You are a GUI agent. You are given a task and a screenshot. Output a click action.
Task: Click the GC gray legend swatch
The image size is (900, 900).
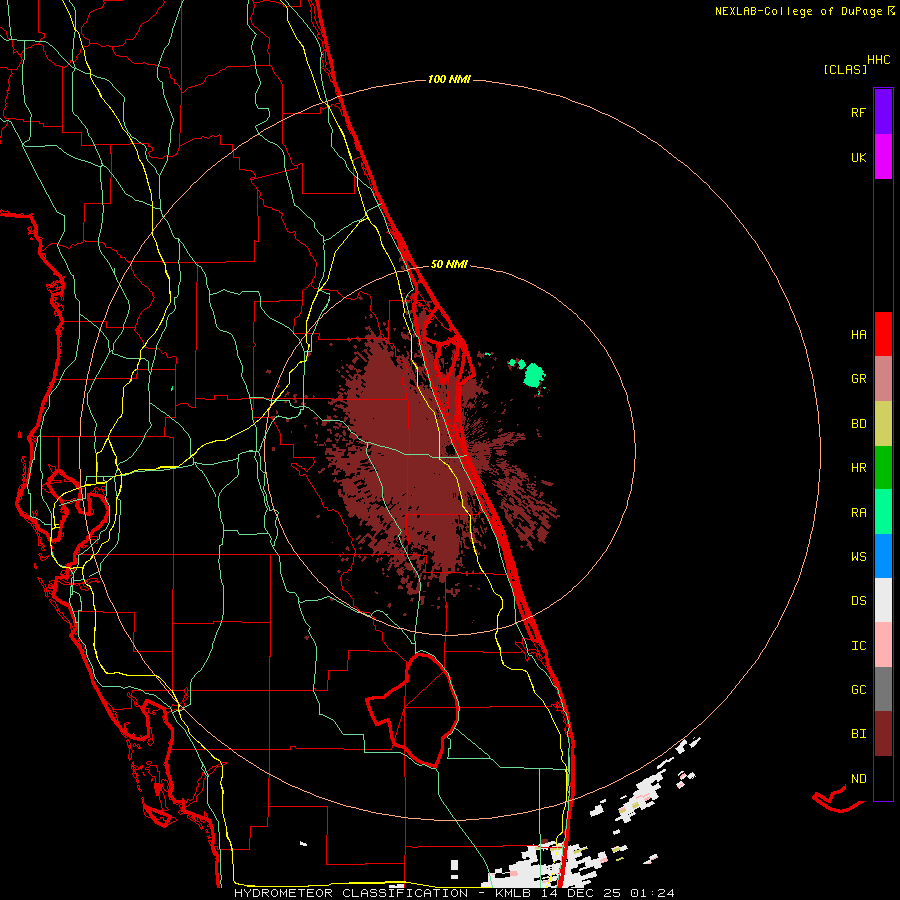[883, 689]
